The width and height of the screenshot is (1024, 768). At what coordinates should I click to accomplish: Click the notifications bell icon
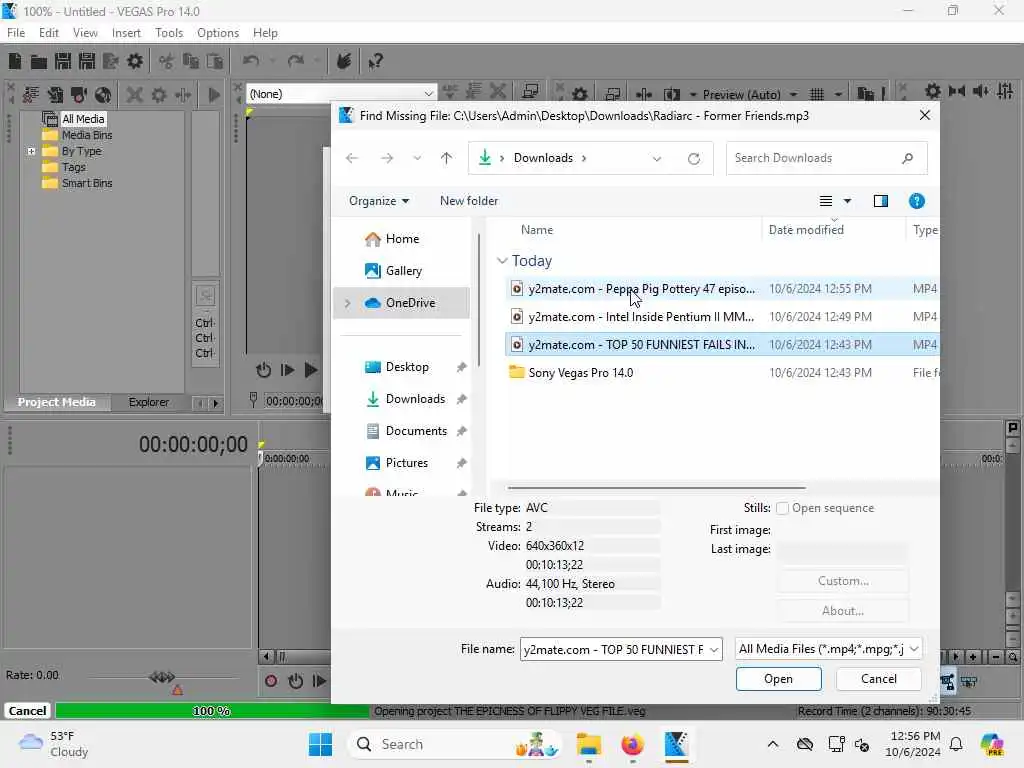(956, 744)
